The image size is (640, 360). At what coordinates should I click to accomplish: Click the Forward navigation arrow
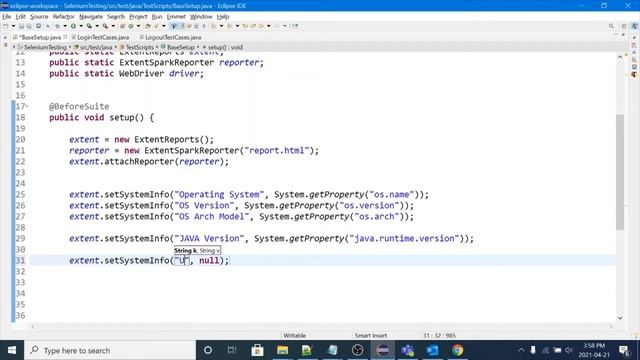pos(278,26)
